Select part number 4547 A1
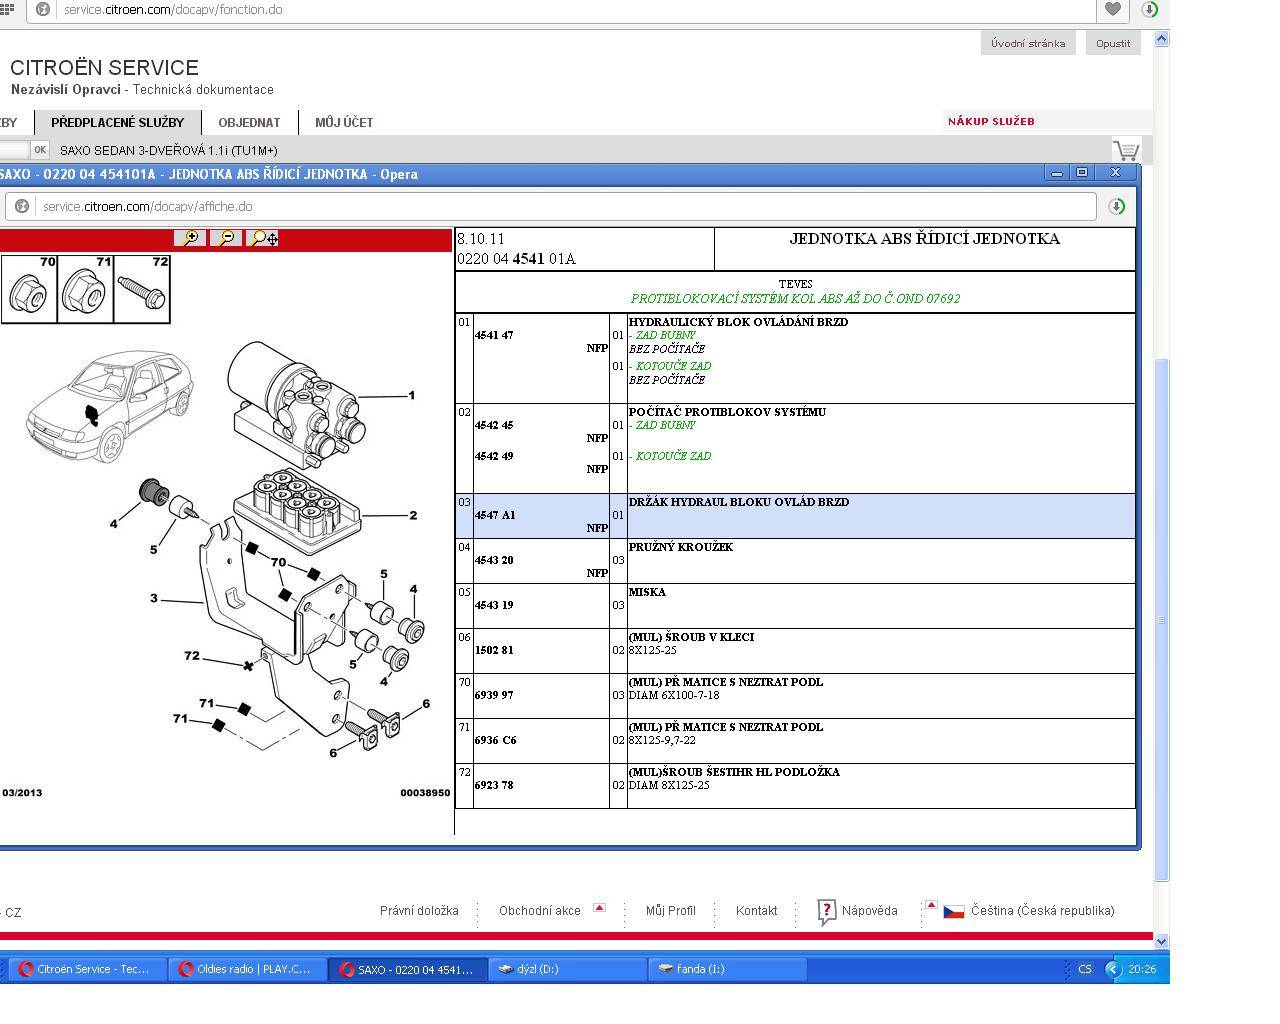Screen dimensions: 1280x1024 click(495, 515)
